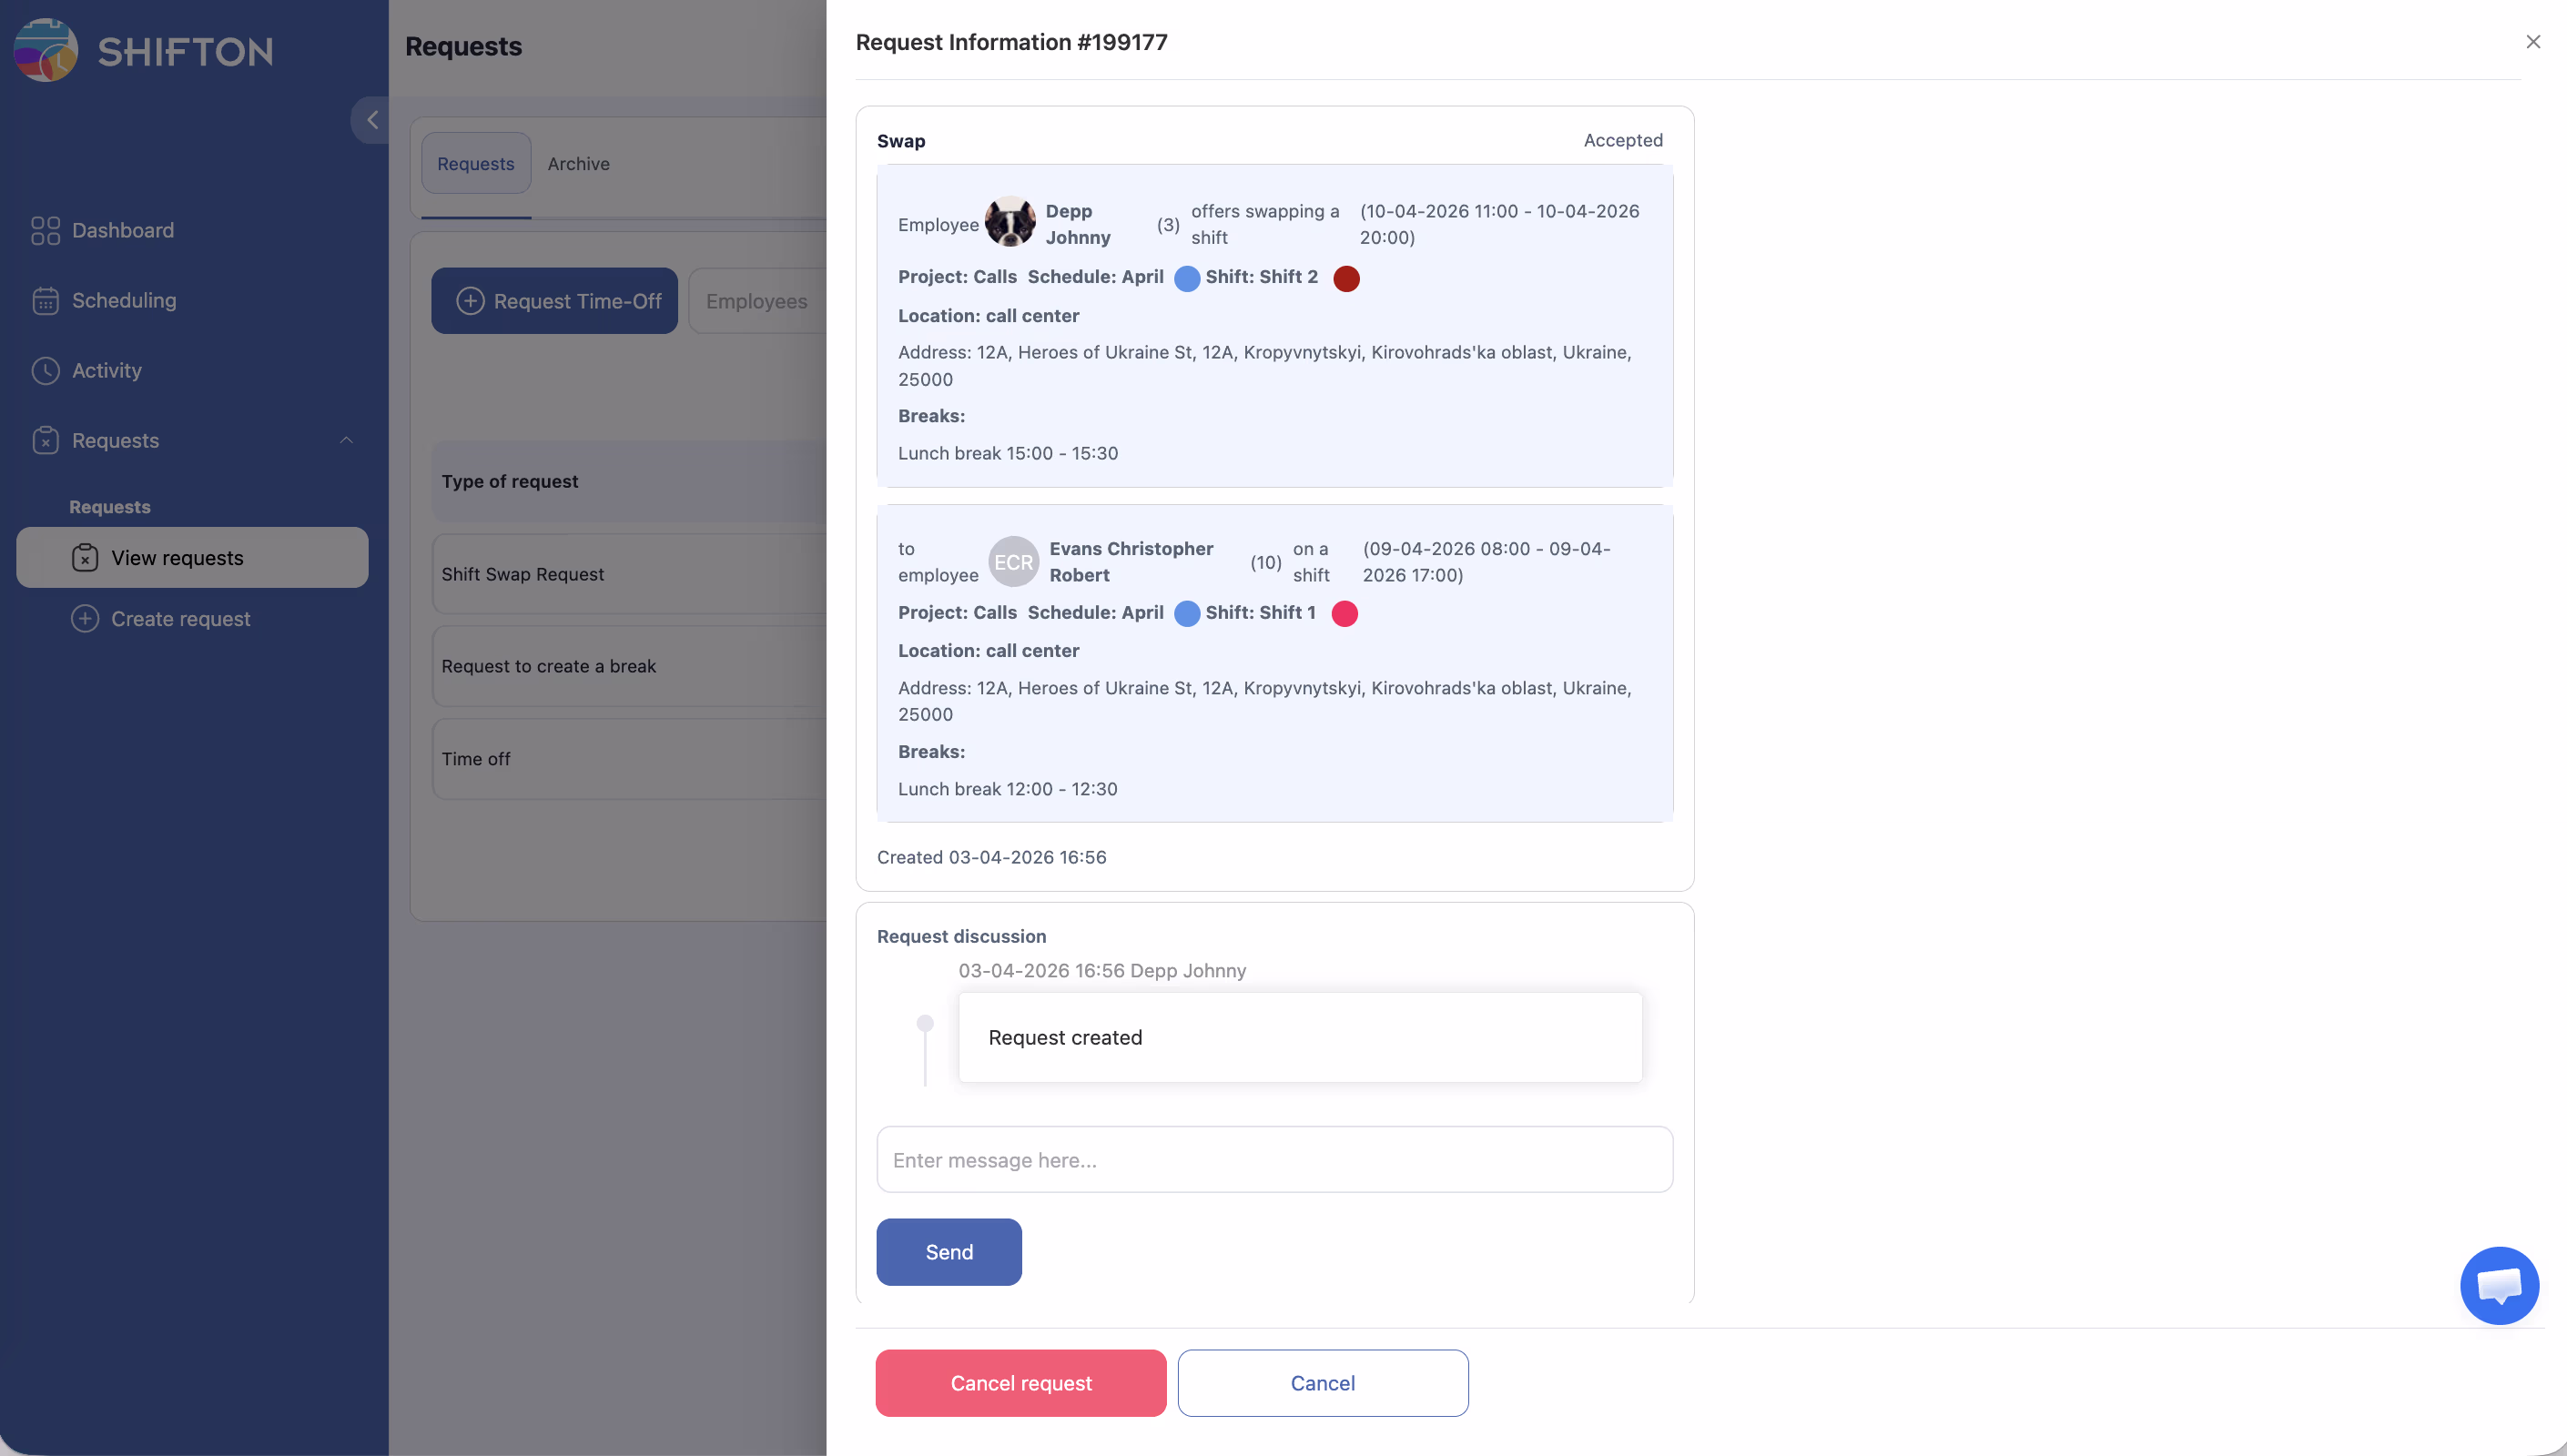Click the Scheduling calendar icon
Viewport: 2567px width, 1456px height.
tap(46, 301)
